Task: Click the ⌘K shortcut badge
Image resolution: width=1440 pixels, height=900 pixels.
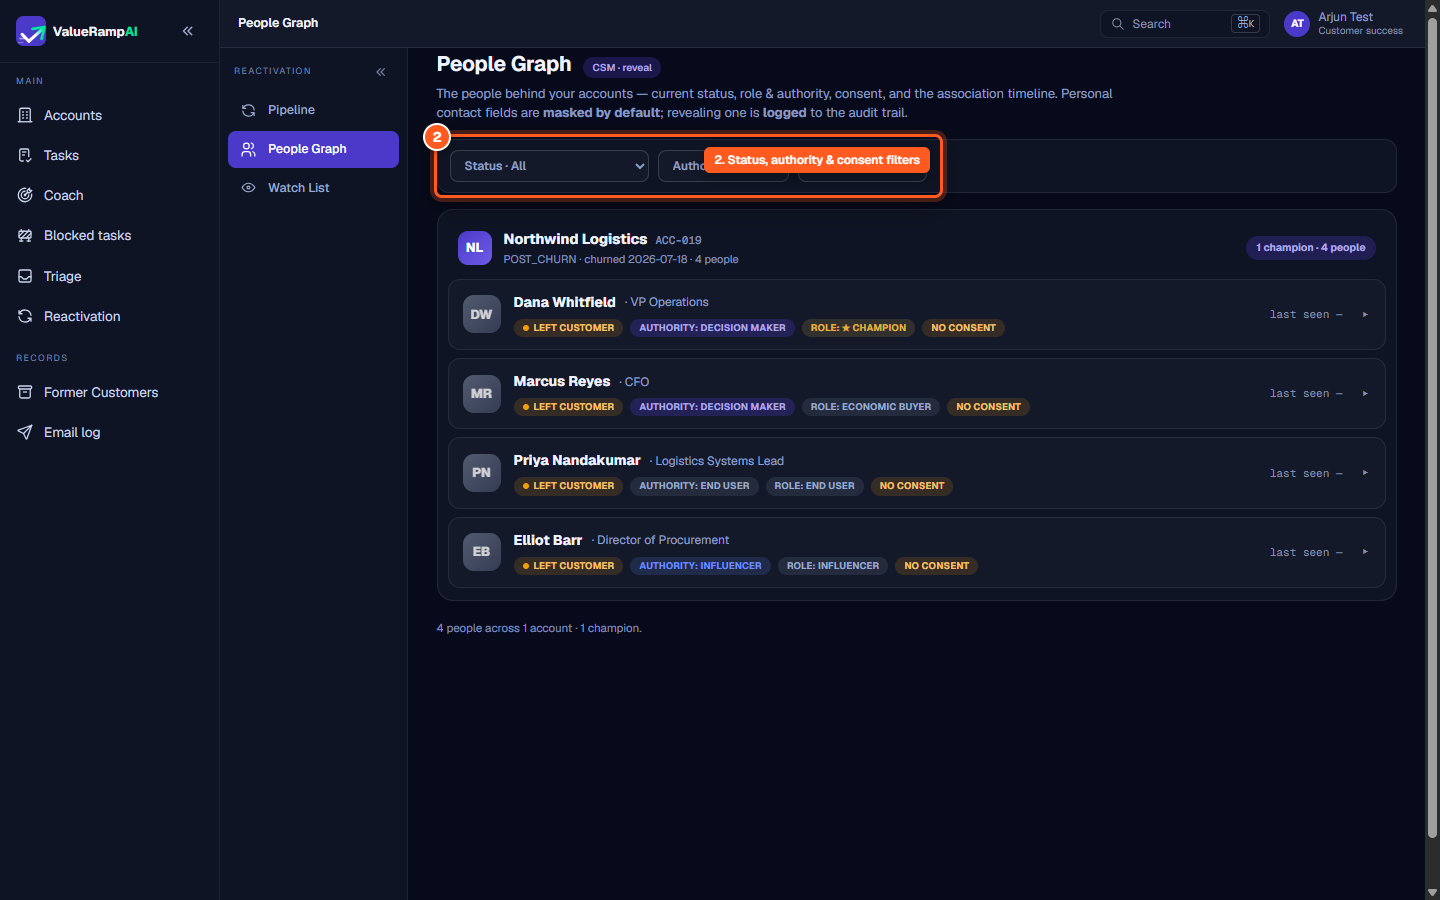Action: click(x=1245, y=23)
